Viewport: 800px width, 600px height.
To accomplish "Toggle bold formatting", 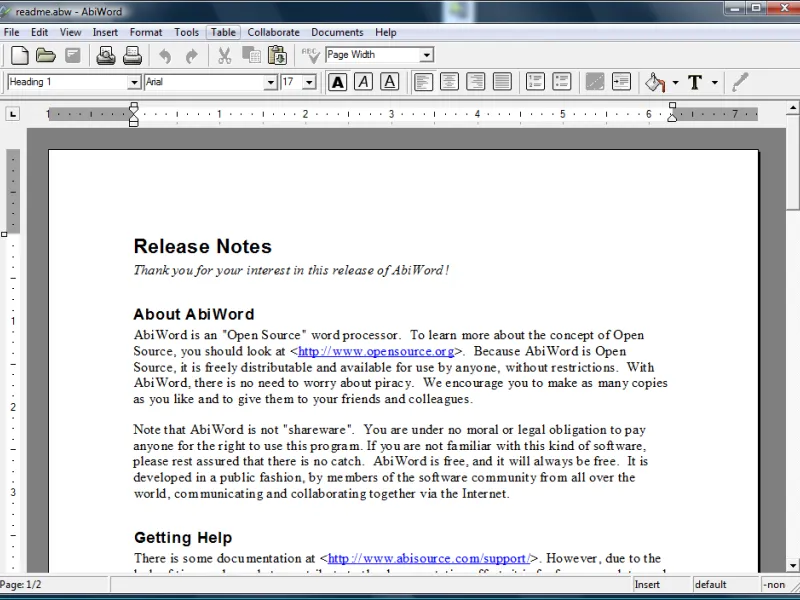I will pos(337,82).
